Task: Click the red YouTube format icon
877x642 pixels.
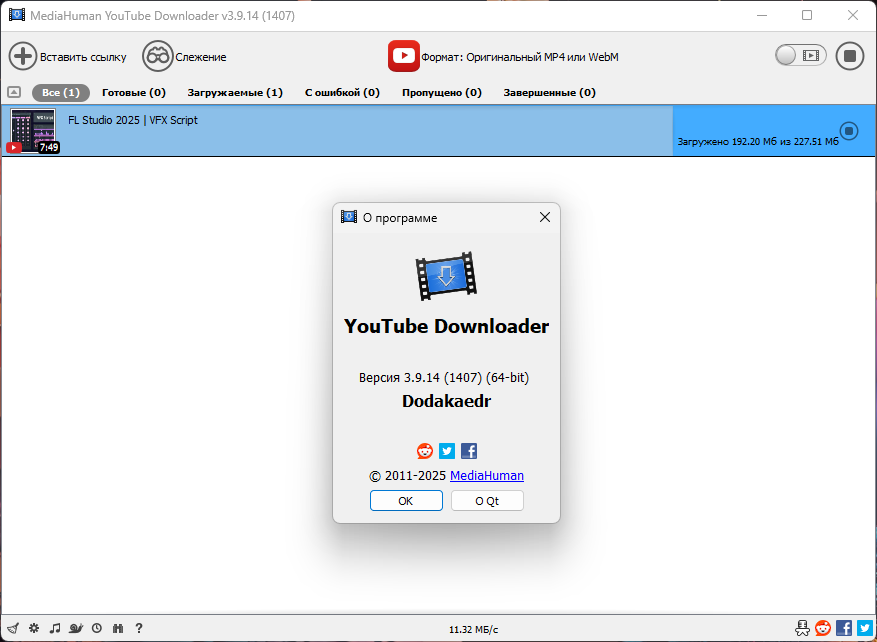Action: (404, 56)
